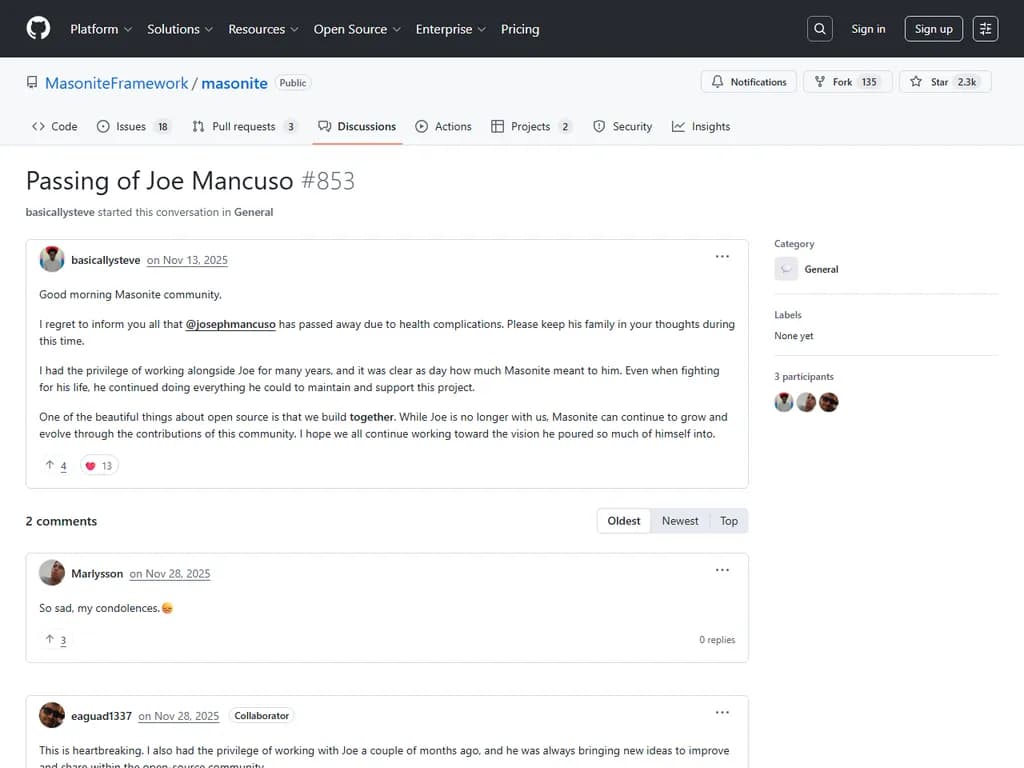The image size is (1024, 768).
Task: Click basicallysteve's avatar in the post
Action: 52,260
